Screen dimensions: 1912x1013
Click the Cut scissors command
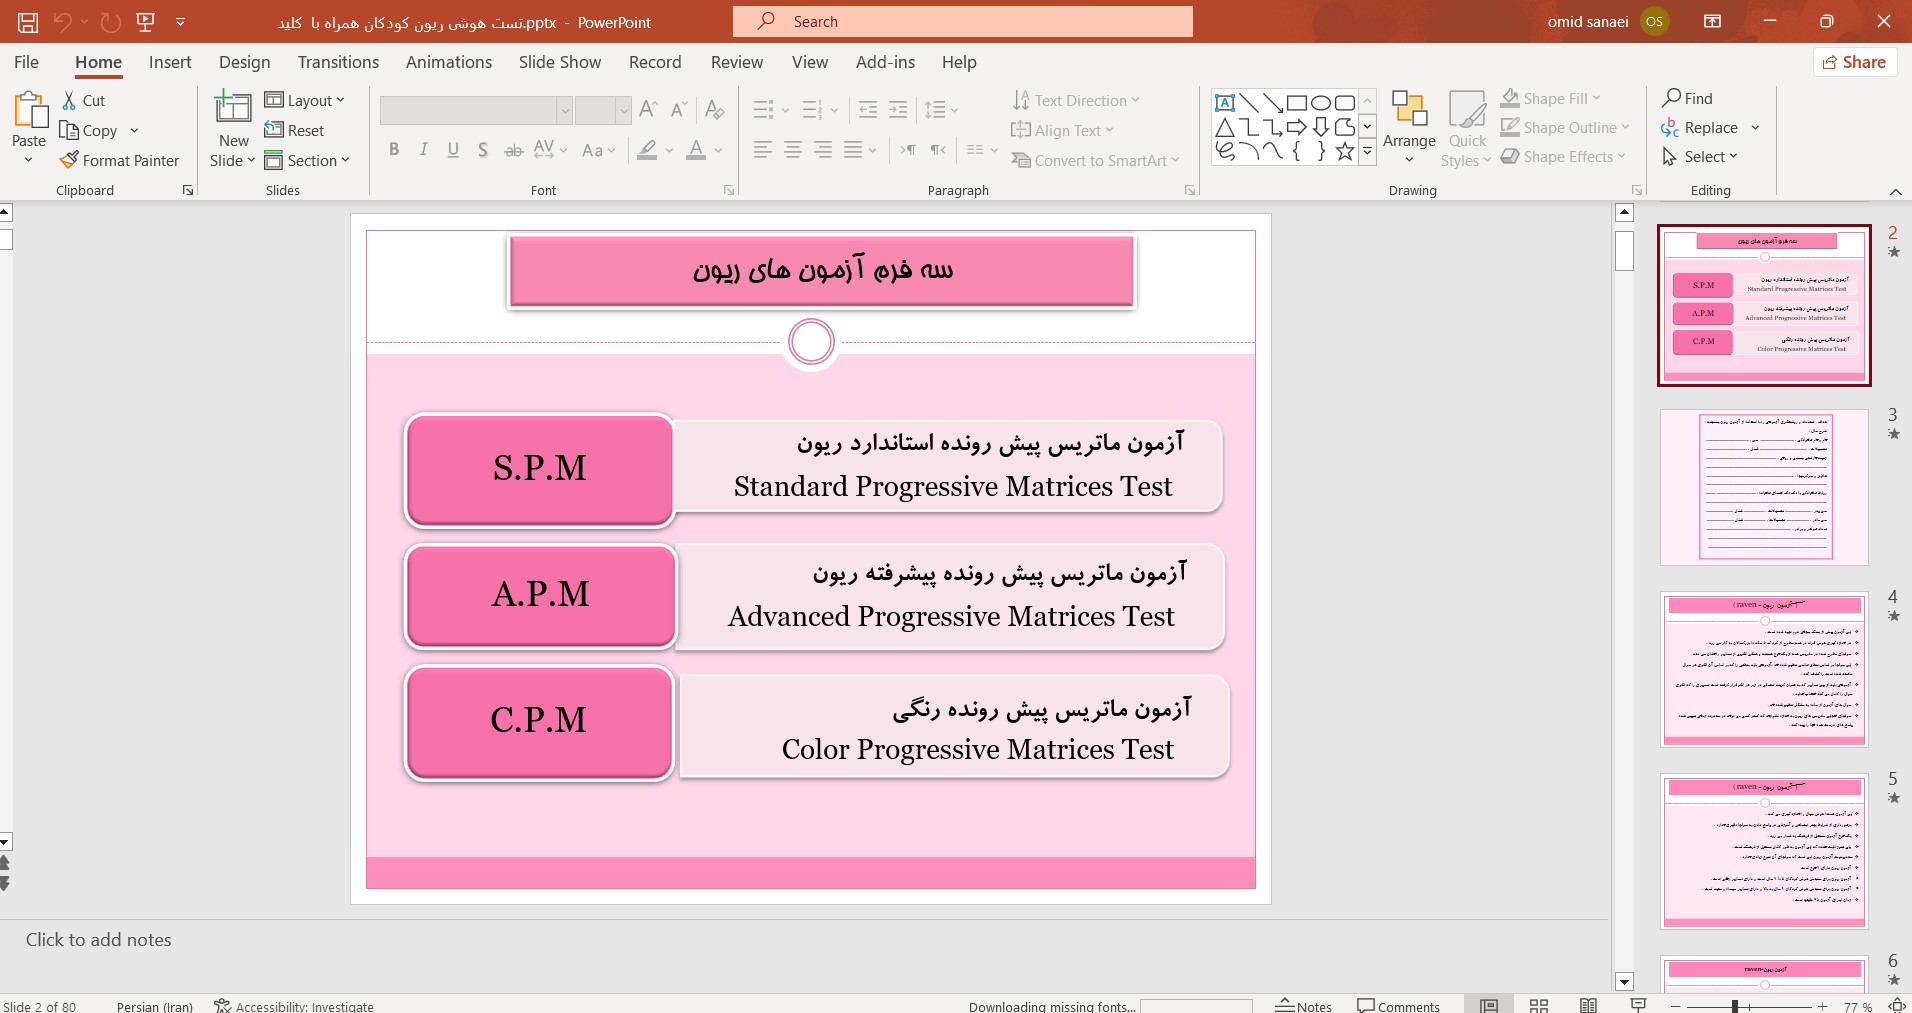point(83,100)
